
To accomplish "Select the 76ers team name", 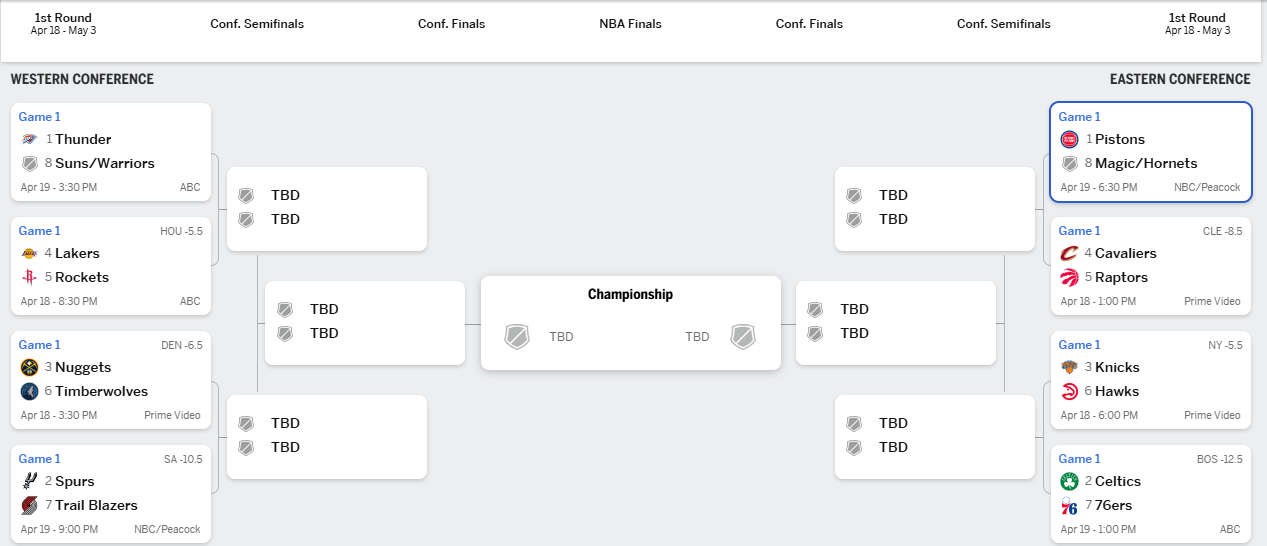I will point(1113,505).
